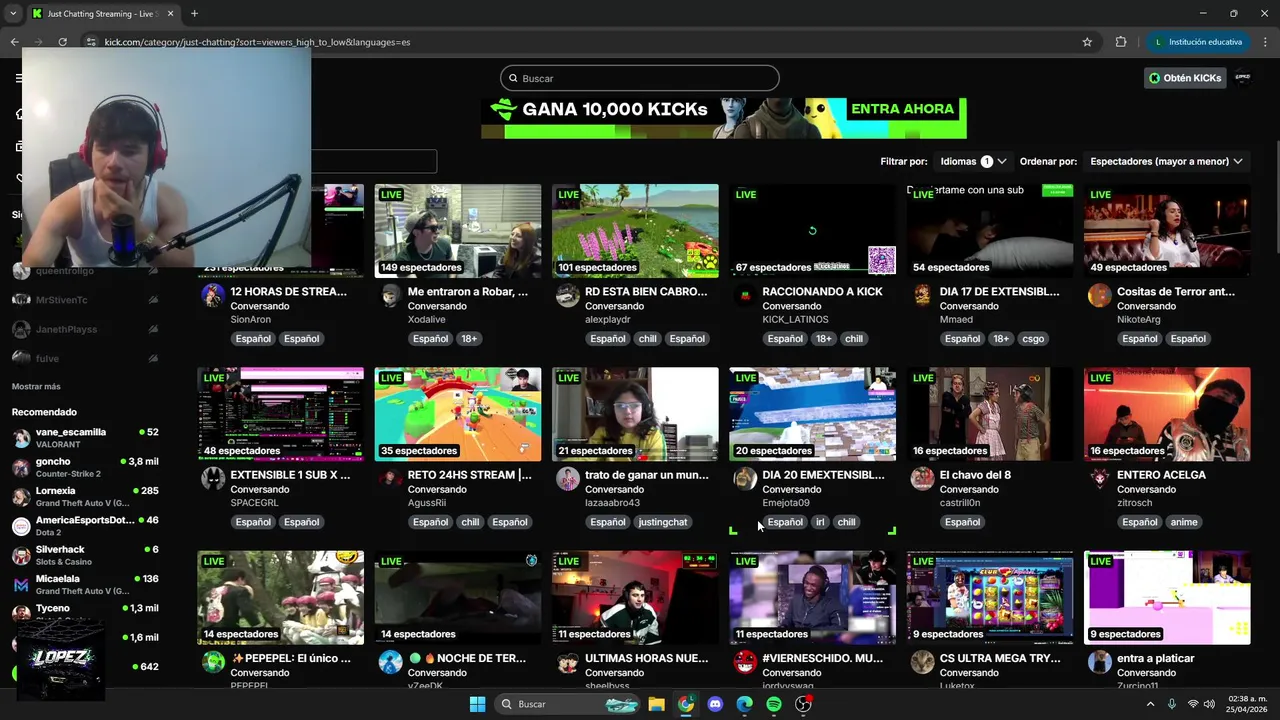Image resolution: width=1280 pixels, height=720 pixels.
Task: Click the Obtén KICKs button
Action: [1185, 78]
